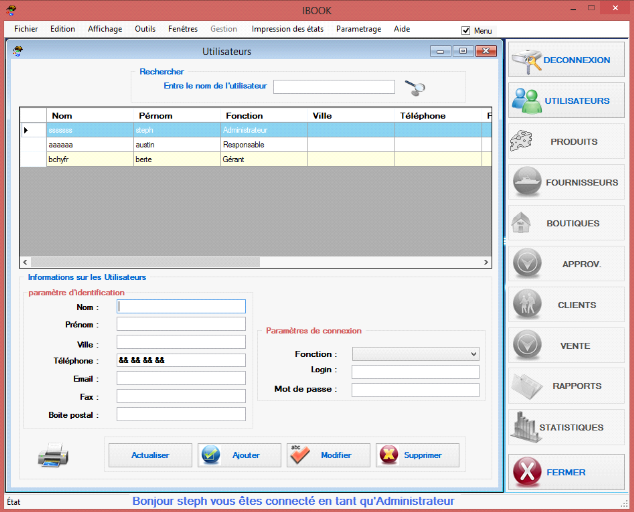Open the Rapports sidebar section

pyautogui.click(x=567, y=386)
